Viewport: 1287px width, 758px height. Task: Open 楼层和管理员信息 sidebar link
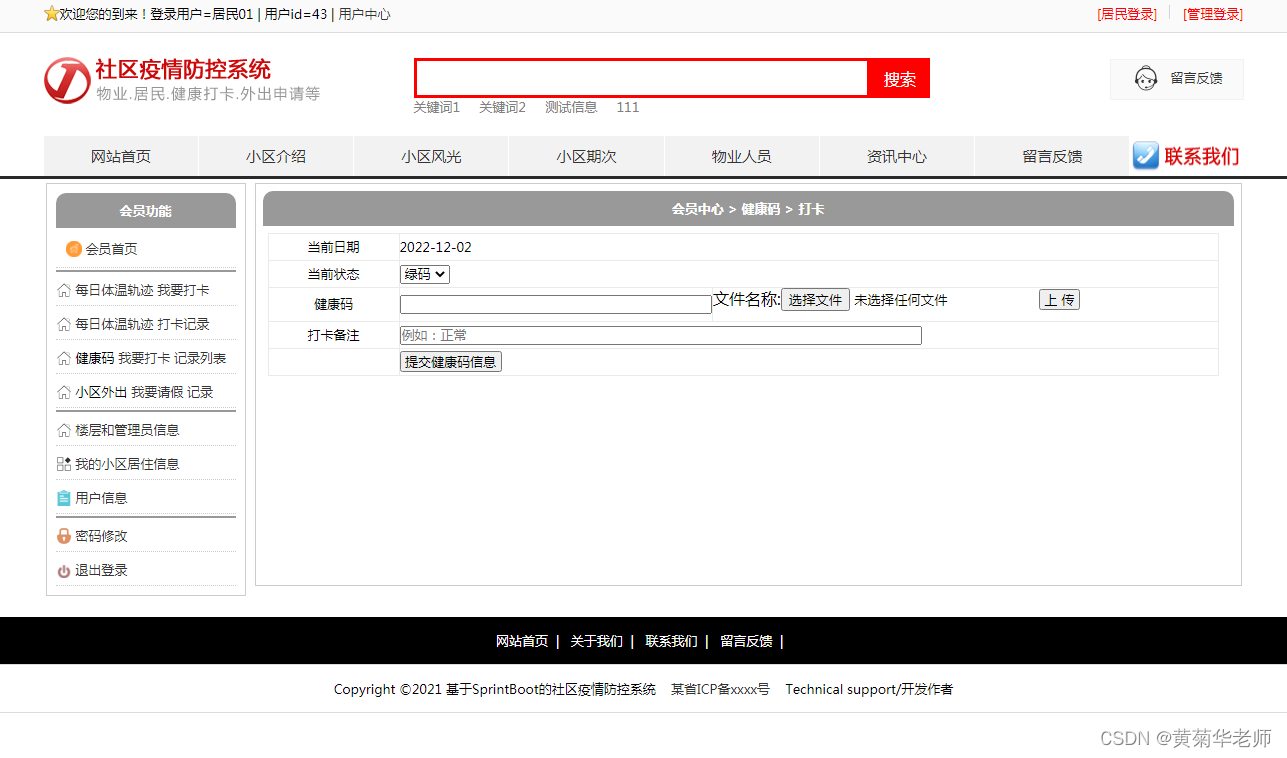pos(127,431)
